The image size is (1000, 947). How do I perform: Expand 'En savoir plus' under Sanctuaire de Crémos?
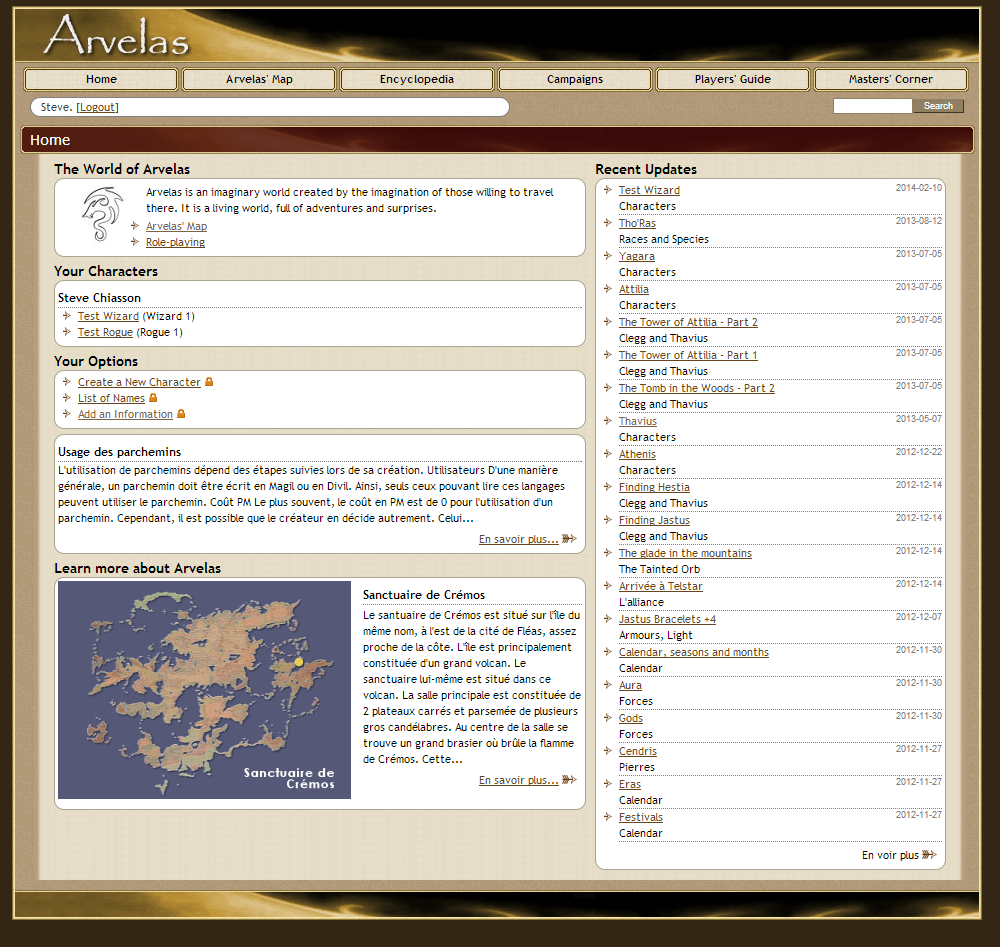point(518,780)
